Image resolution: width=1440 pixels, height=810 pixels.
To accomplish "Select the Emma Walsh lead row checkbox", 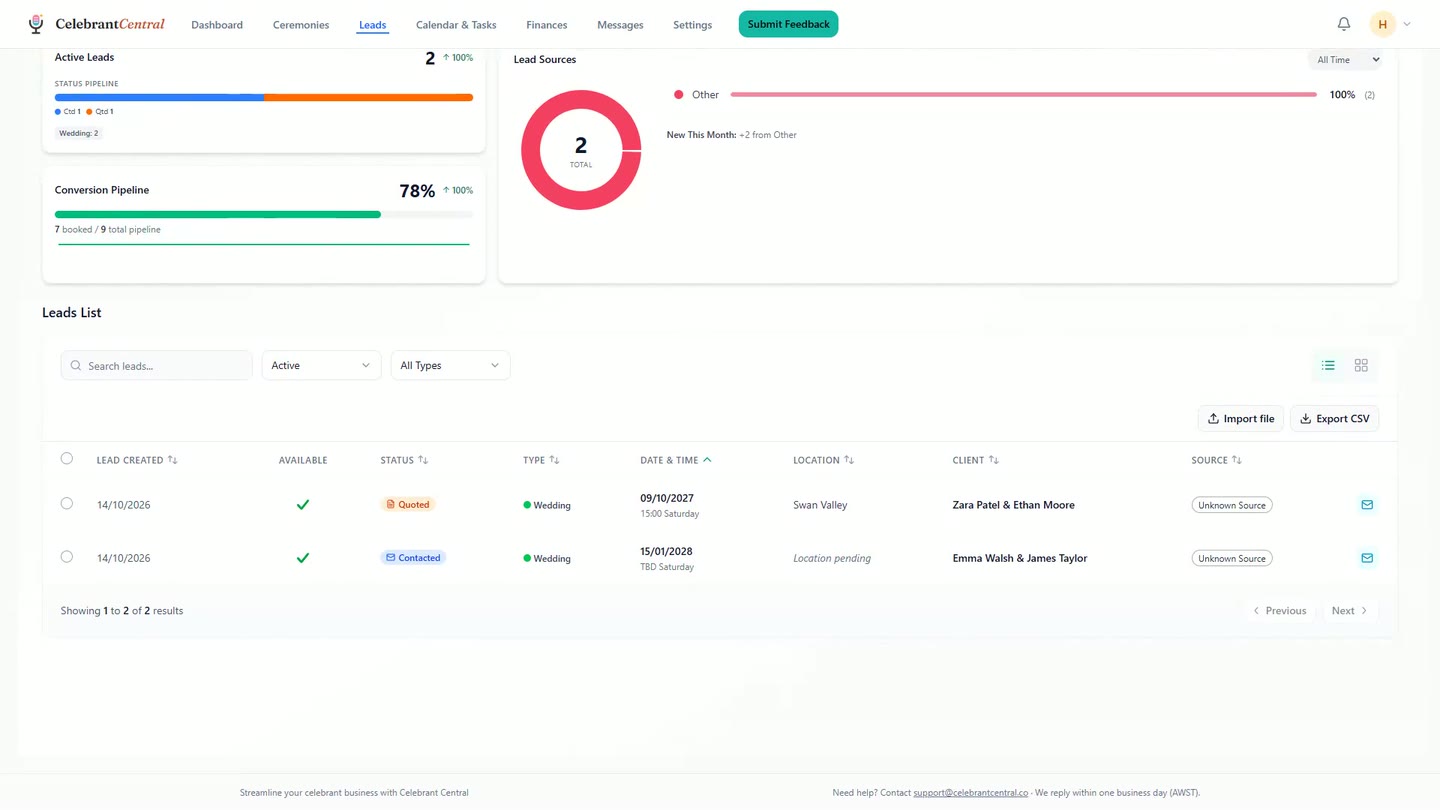I will pyautogui.click(x=67, y=557).
